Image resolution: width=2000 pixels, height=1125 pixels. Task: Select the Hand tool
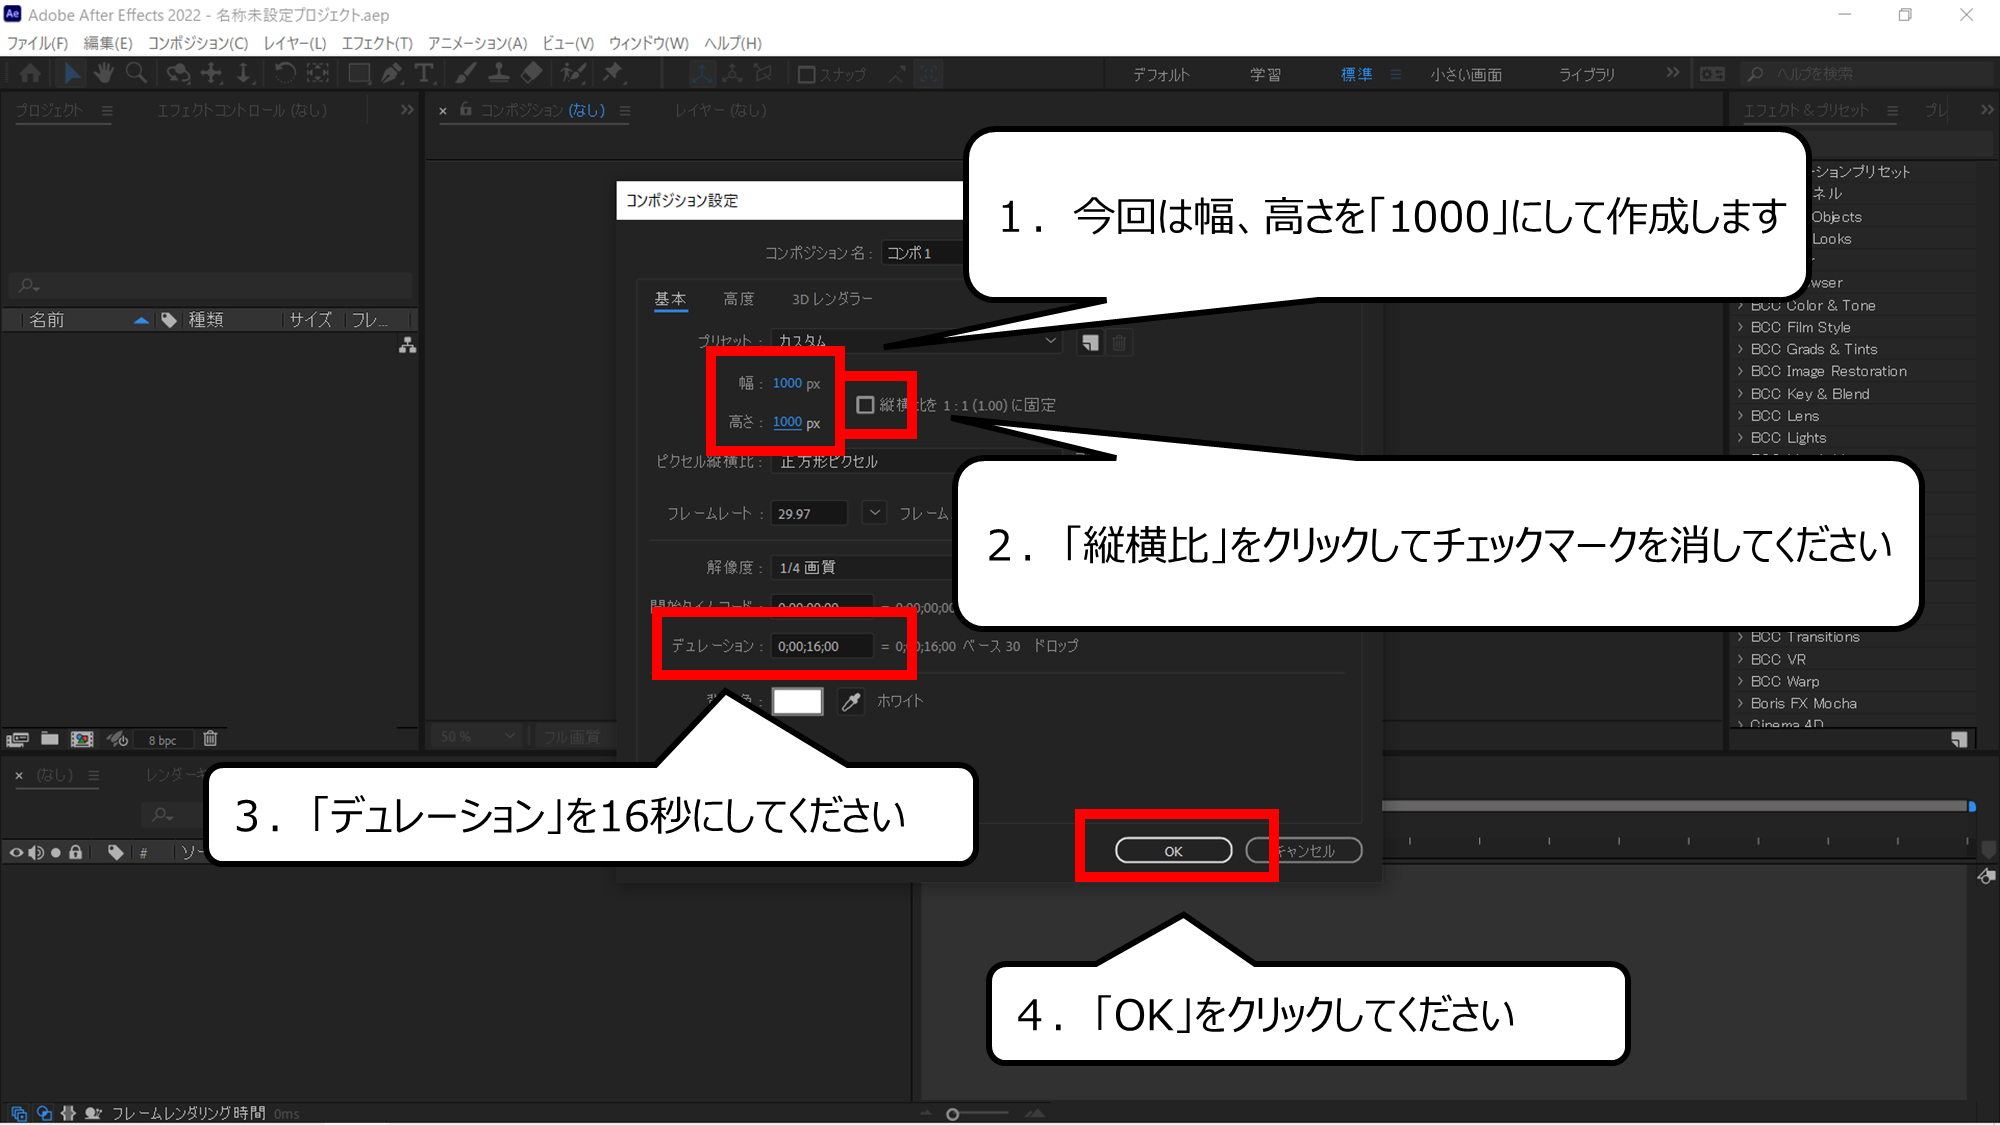click(x=104, y=73)
